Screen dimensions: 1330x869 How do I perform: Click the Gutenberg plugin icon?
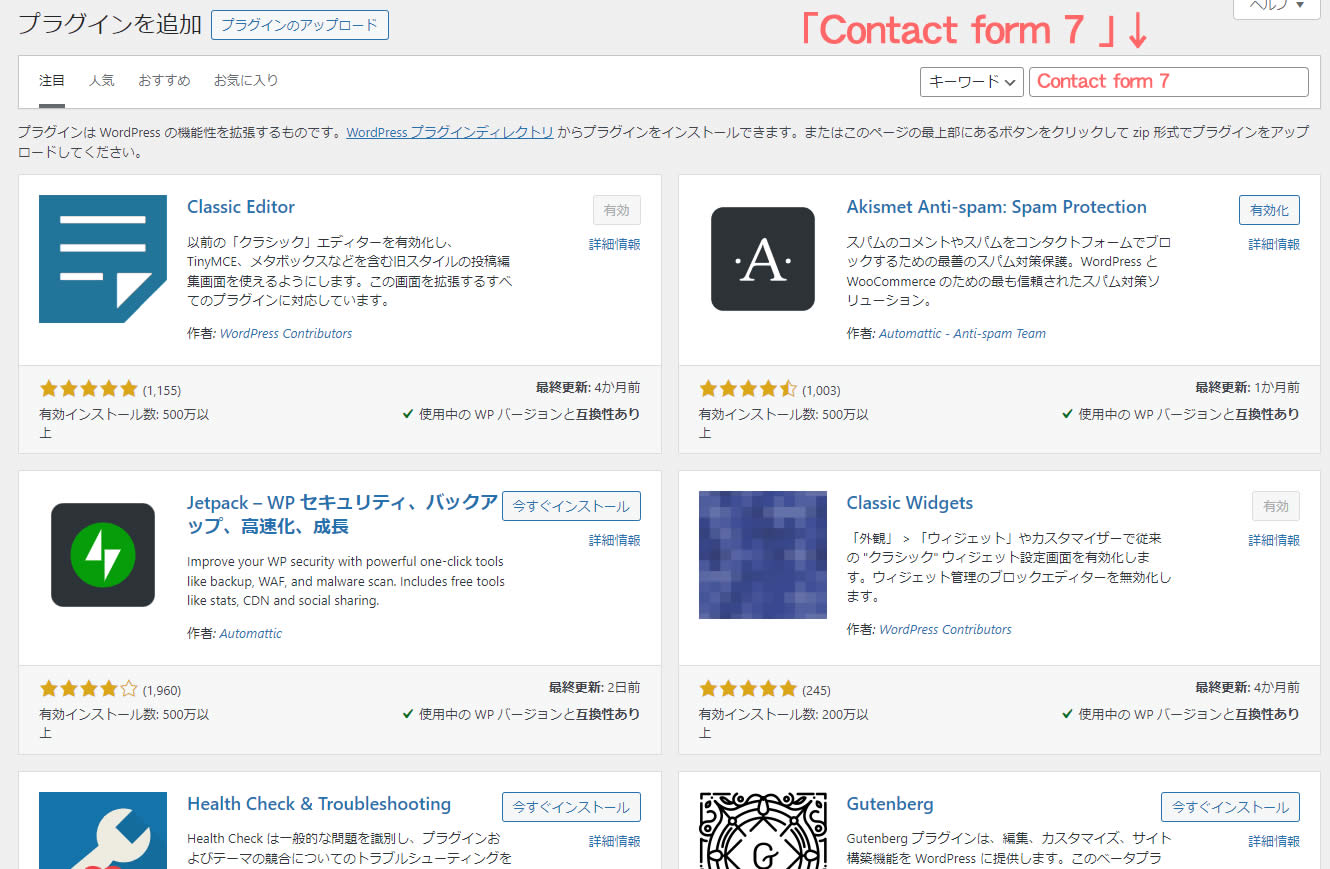tap(763, 830)
